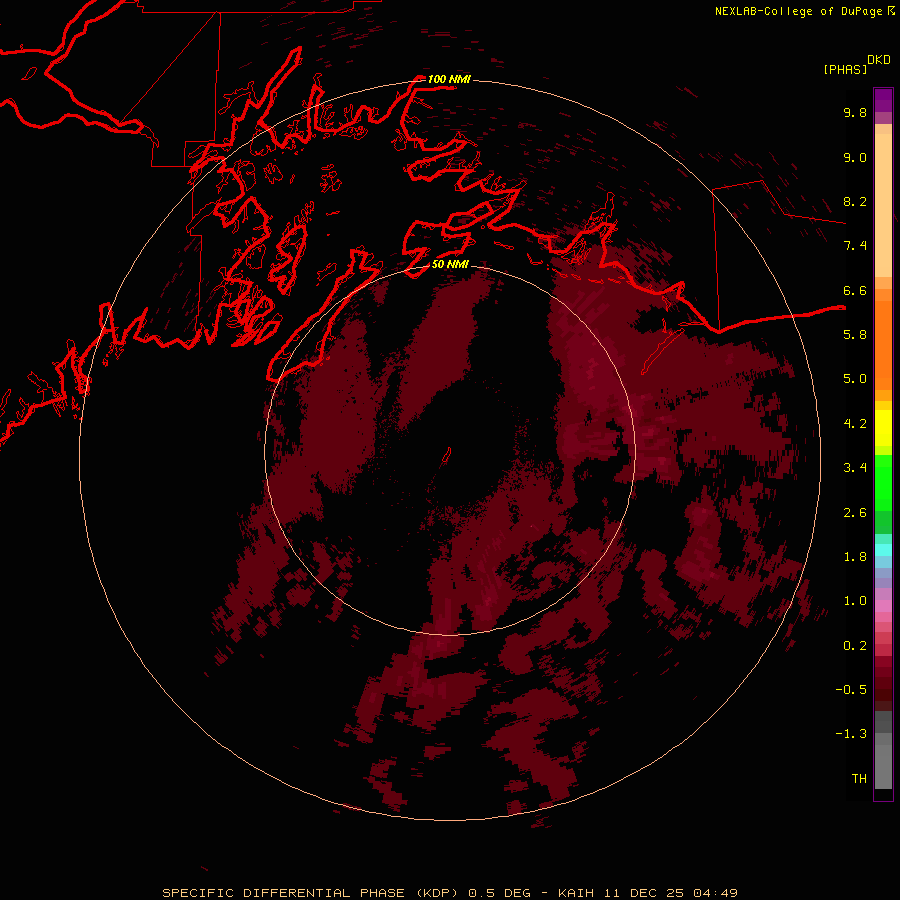The height and width of the screenshot is (900, 900).
Task: Pick the yellow band on the color scale
Action: pyautogui.click(x=883, y=428)
